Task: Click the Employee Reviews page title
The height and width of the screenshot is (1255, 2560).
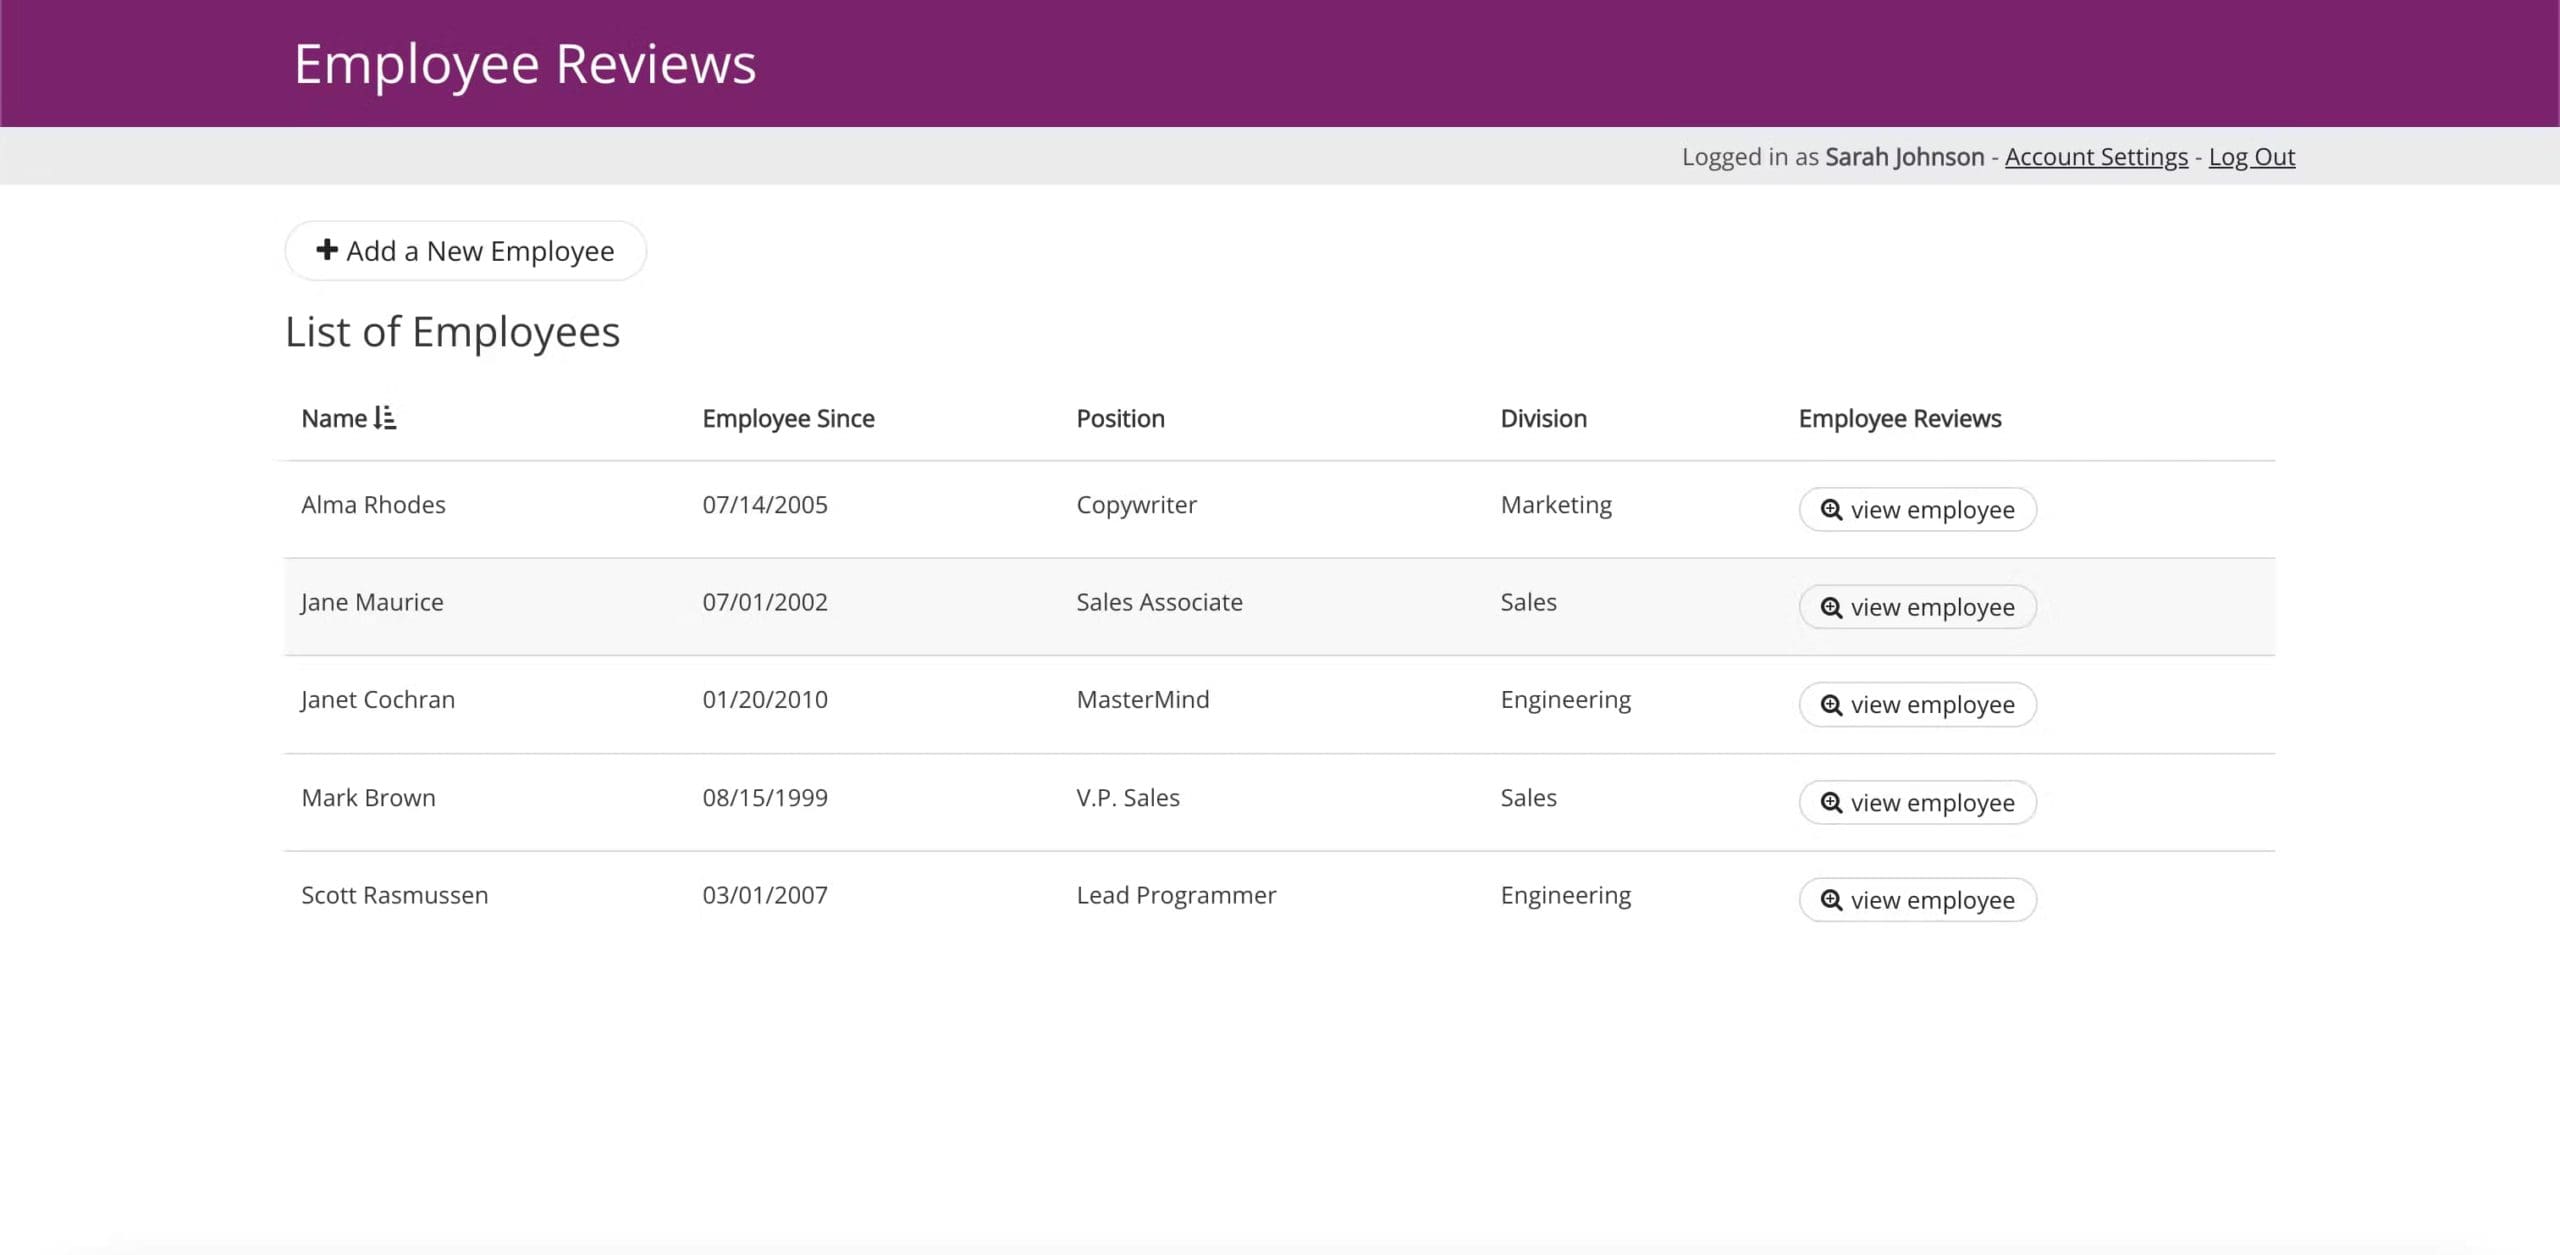Action: [x=524, y=64]
